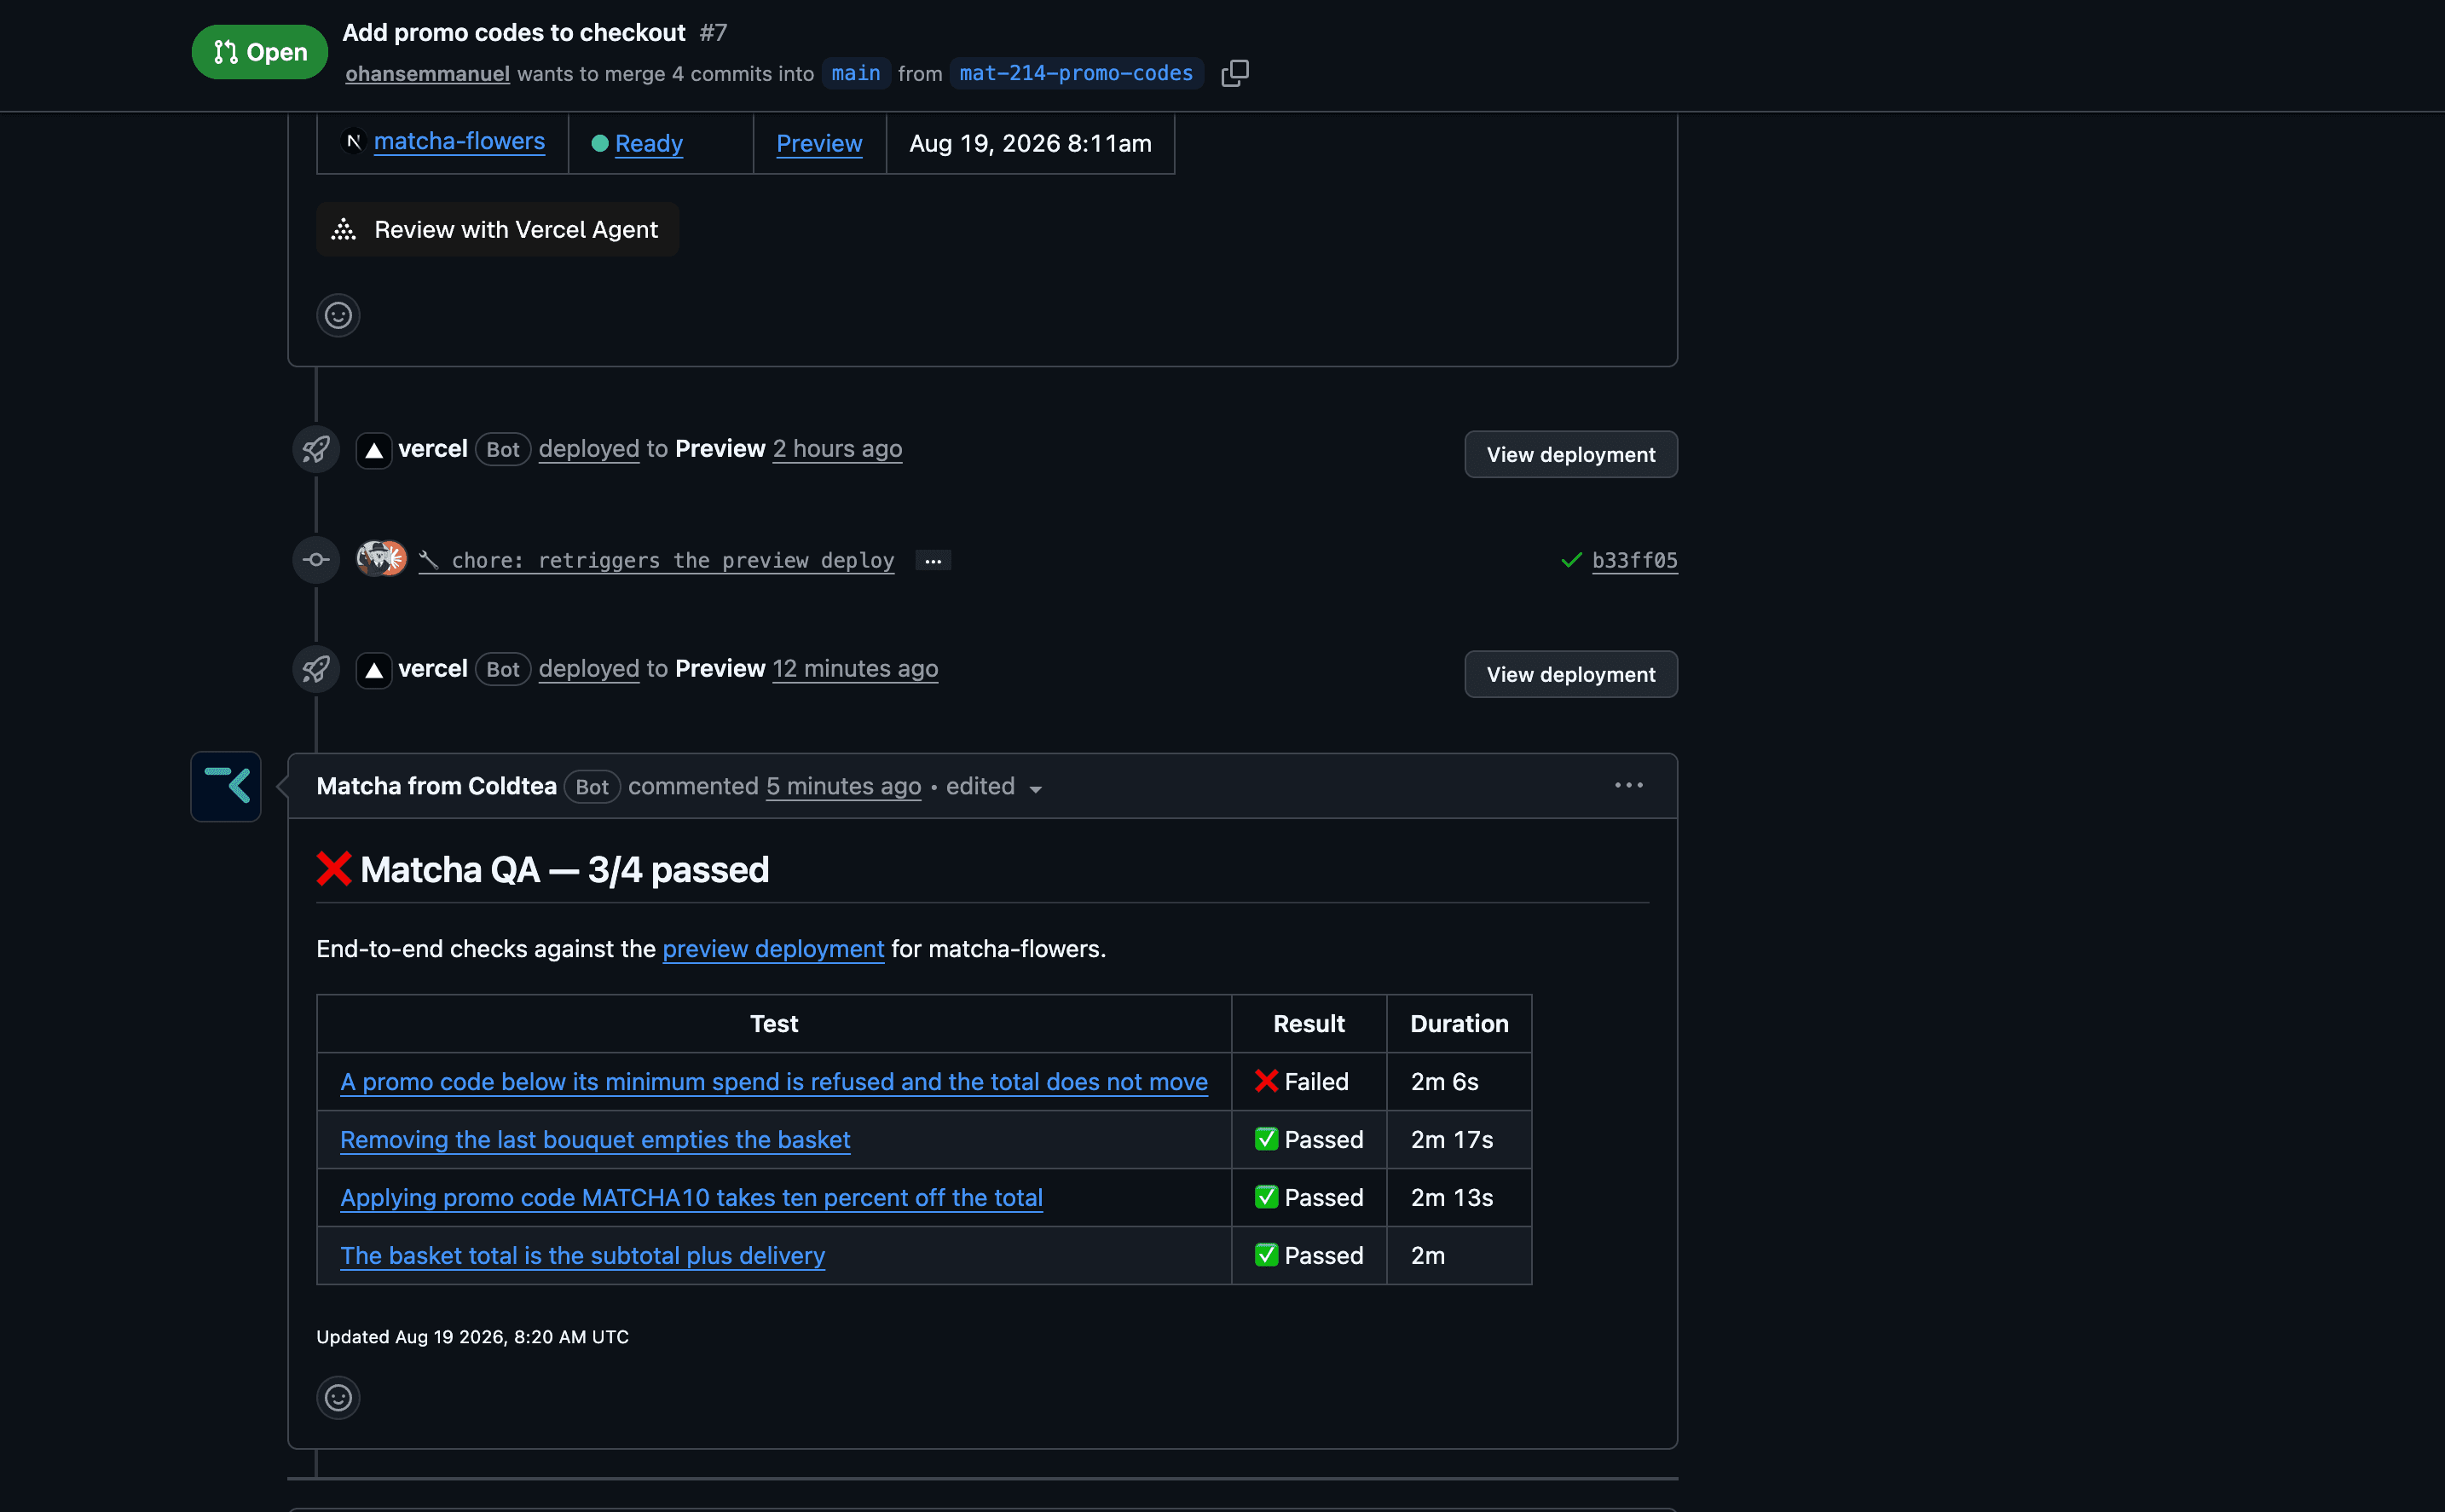Screen dimensions: 2445x1512
Task: Click the Aug 19, 2026 8:11am cell
Action: [1030, 144]
